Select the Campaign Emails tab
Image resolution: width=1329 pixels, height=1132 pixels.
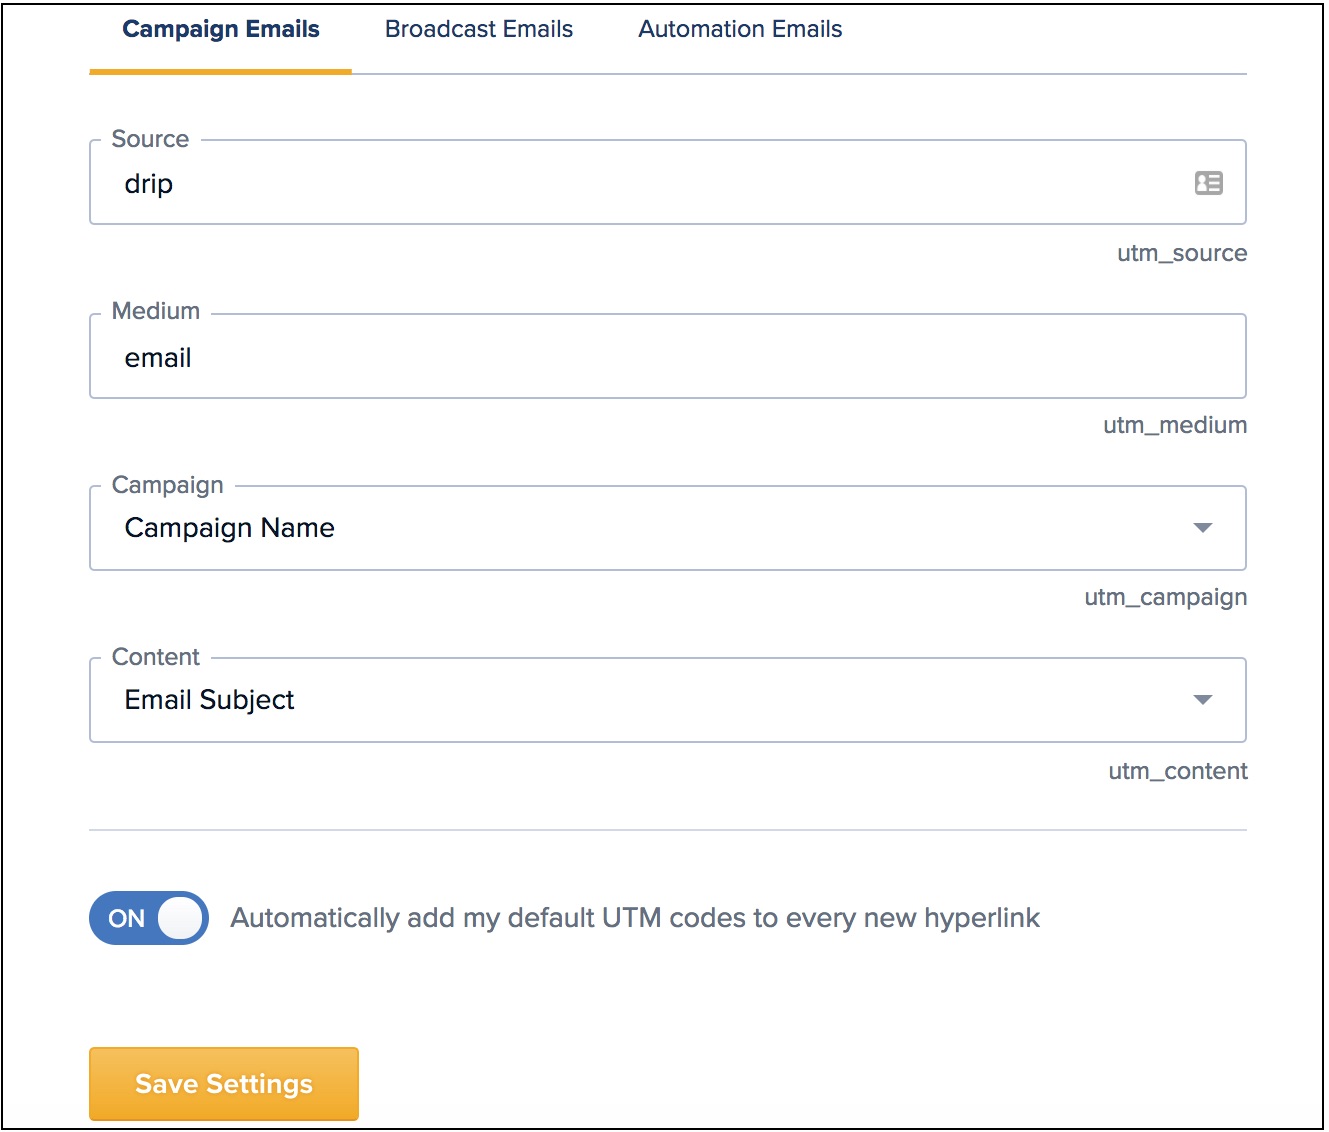(x=221, y=30)
